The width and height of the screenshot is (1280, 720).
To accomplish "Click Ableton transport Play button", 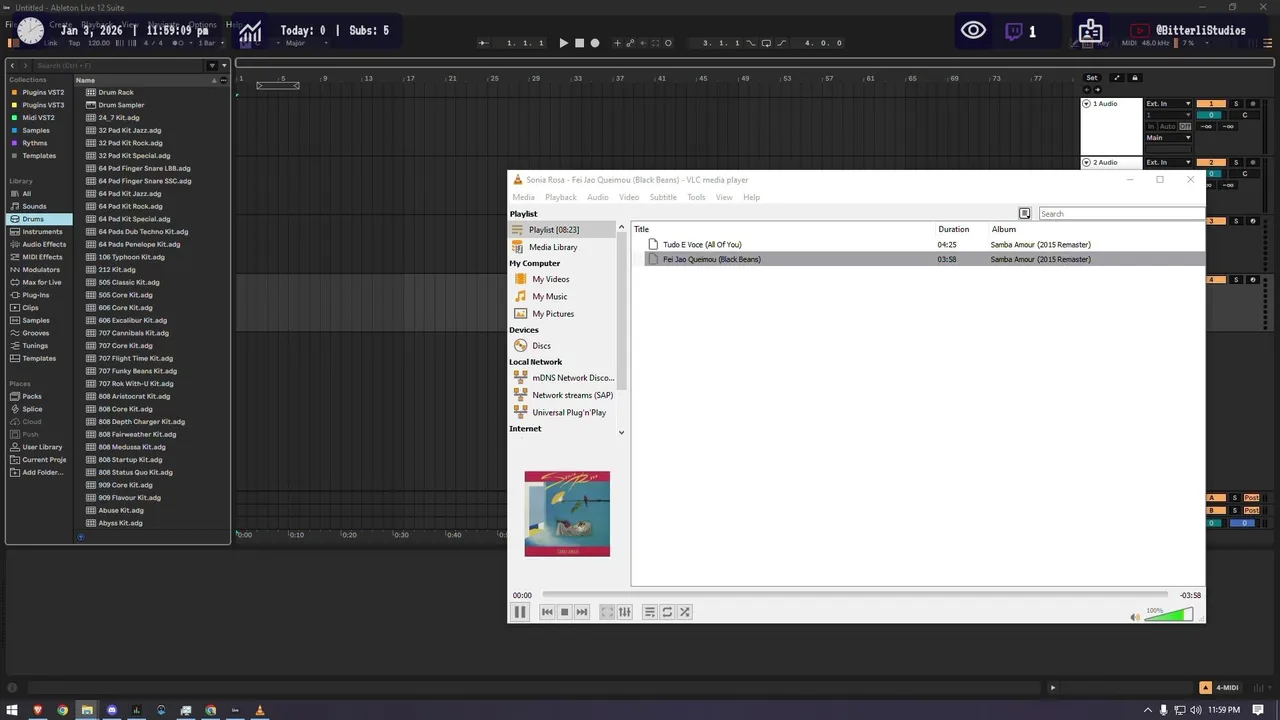I will click(x=563, y=43).
